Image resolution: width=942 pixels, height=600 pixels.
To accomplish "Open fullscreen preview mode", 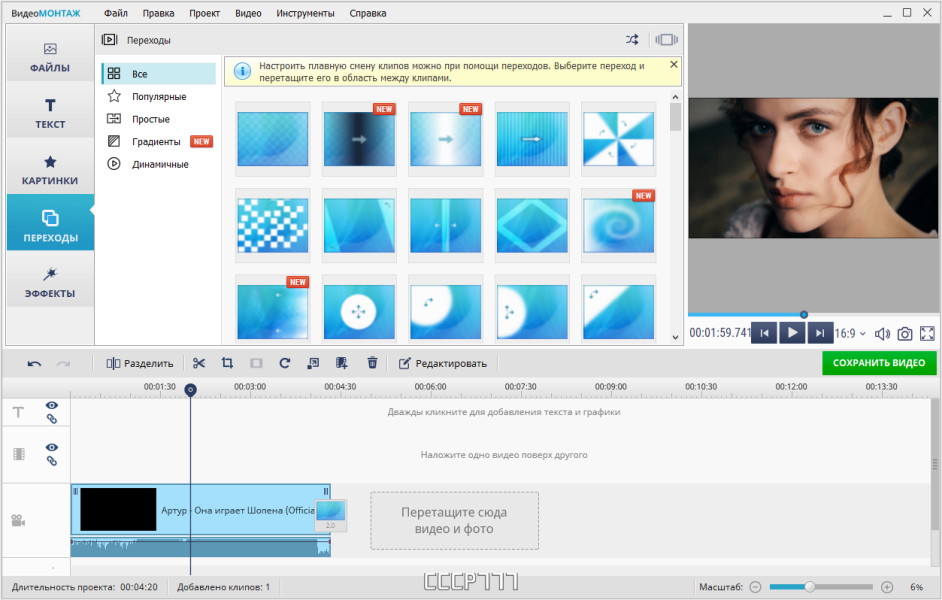I will tap(927, 333).
